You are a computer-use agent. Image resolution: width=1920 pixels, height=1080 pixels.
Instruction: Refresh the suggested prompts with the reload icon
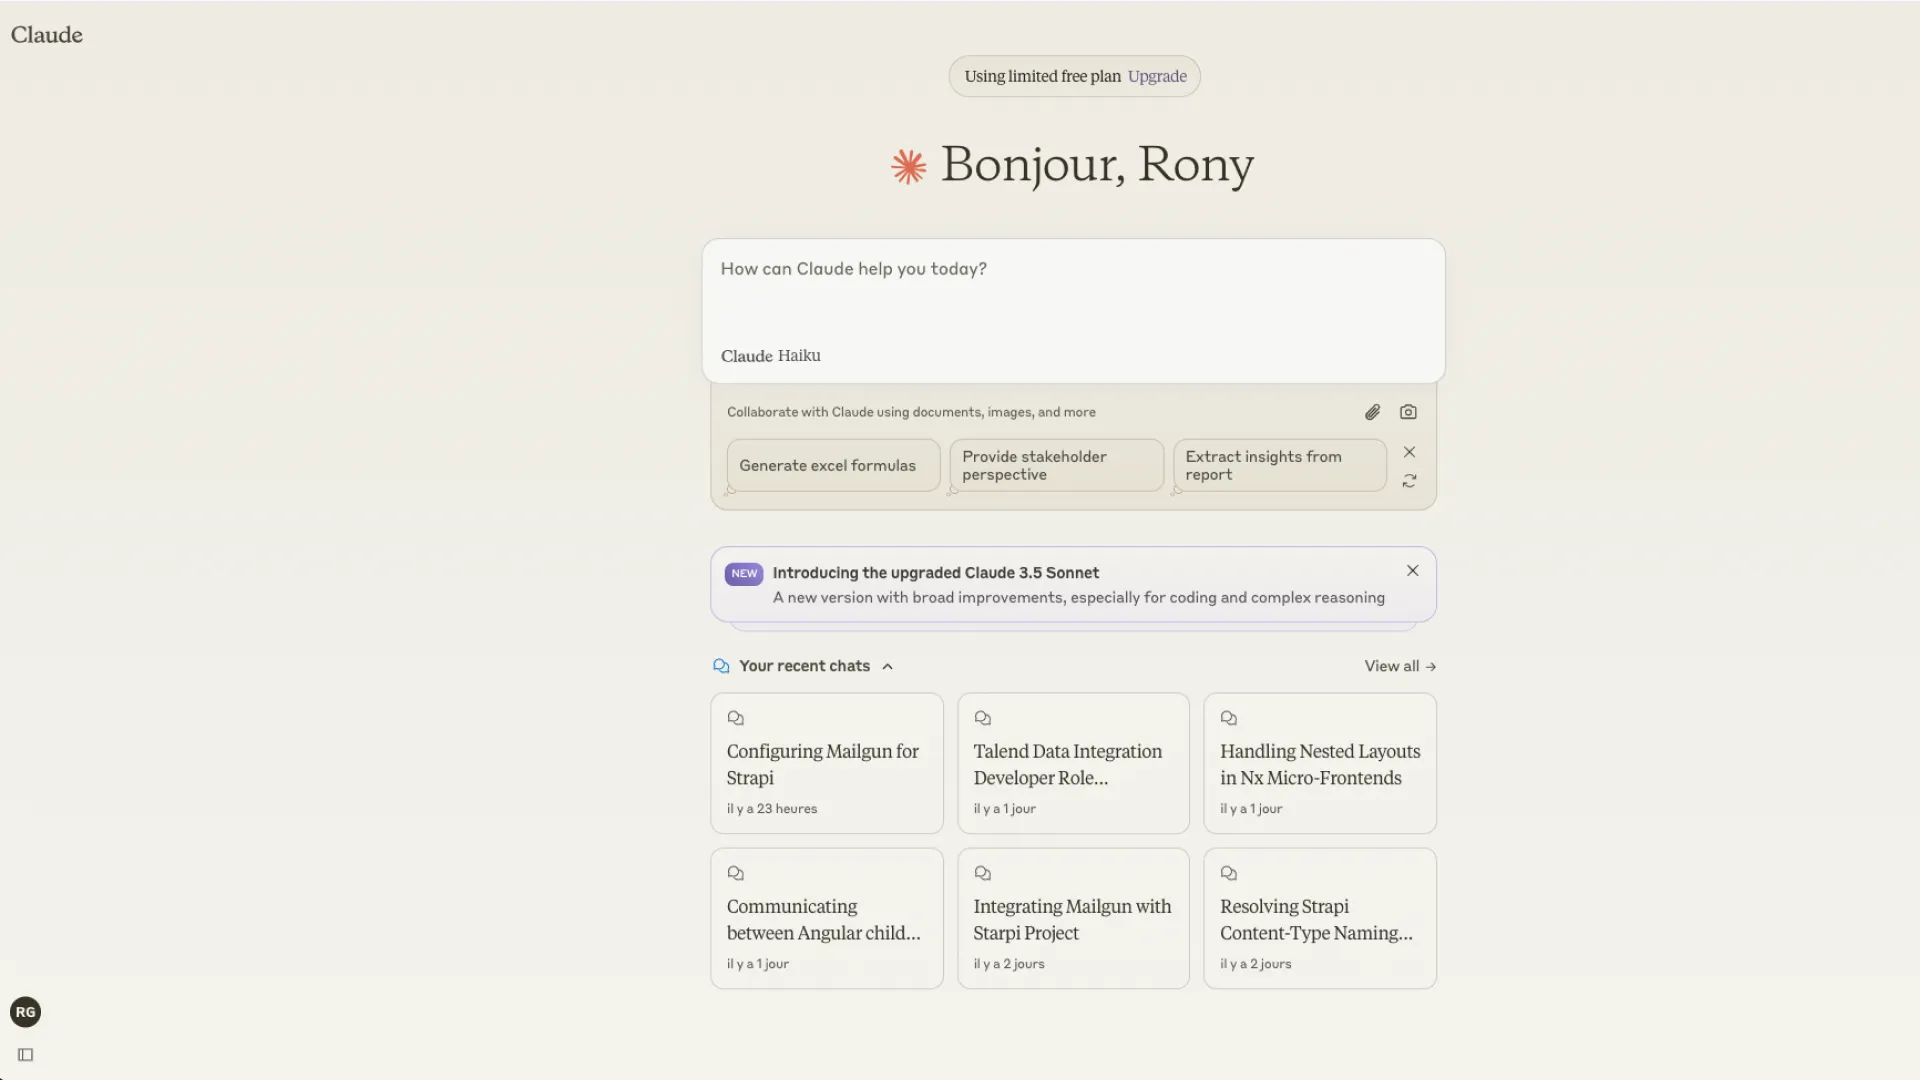[1409, 481]
